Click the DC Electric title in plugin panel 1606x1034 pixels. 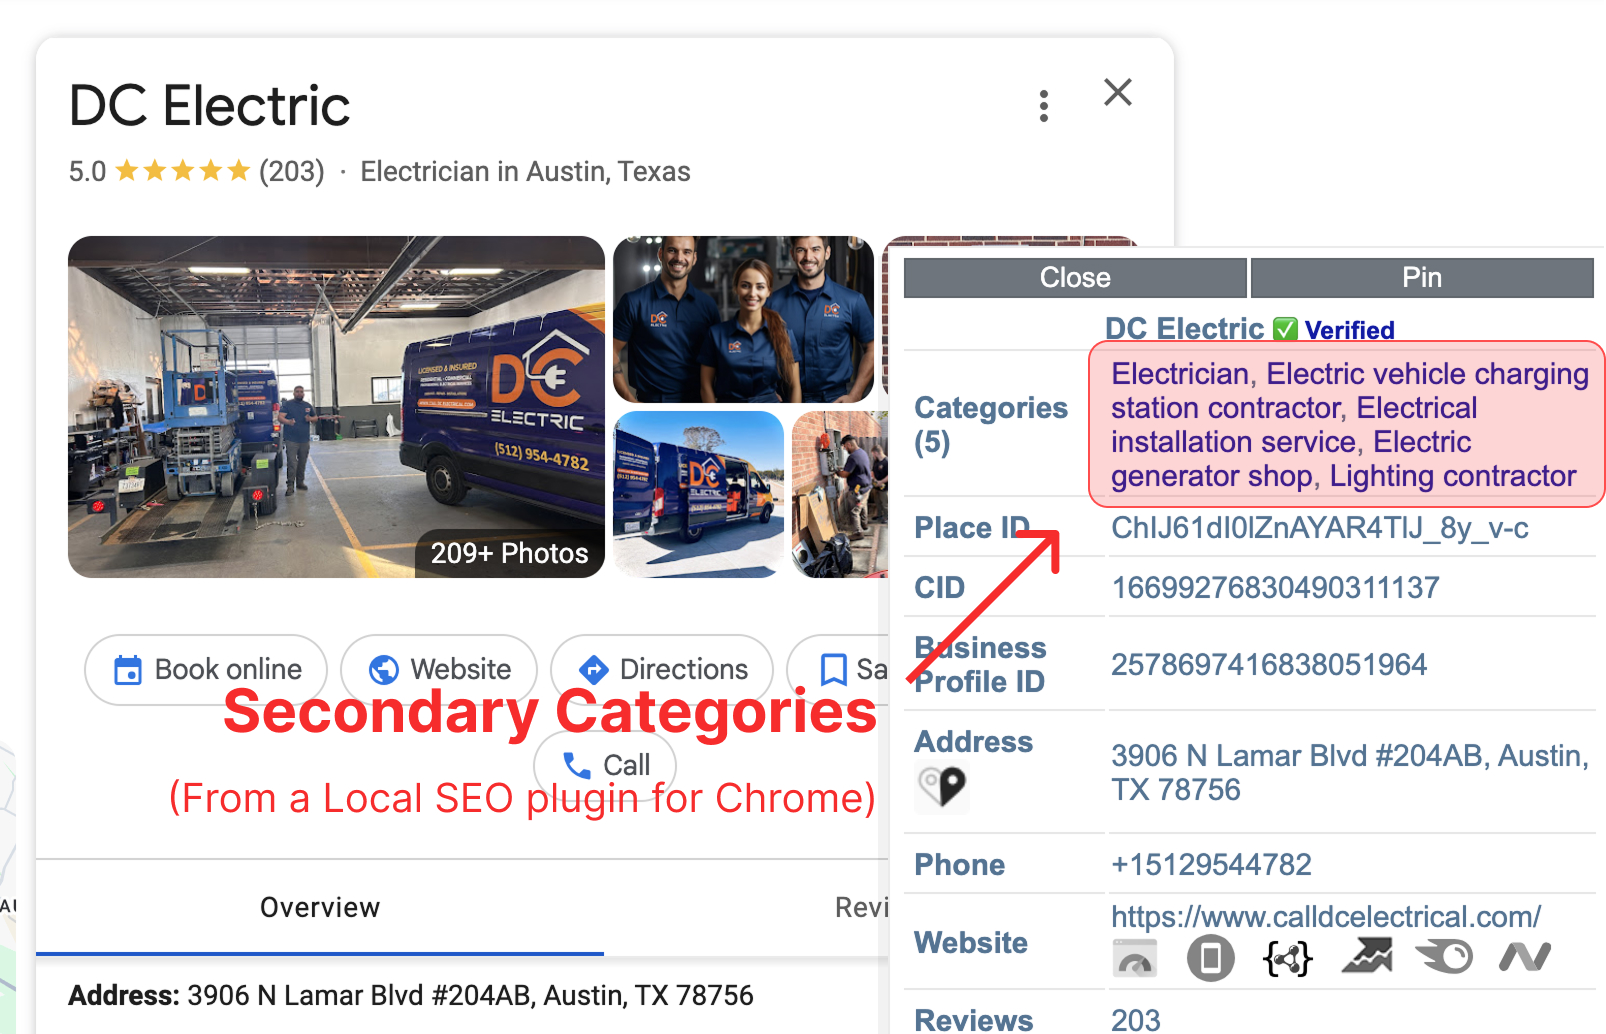coord(1184,328)
